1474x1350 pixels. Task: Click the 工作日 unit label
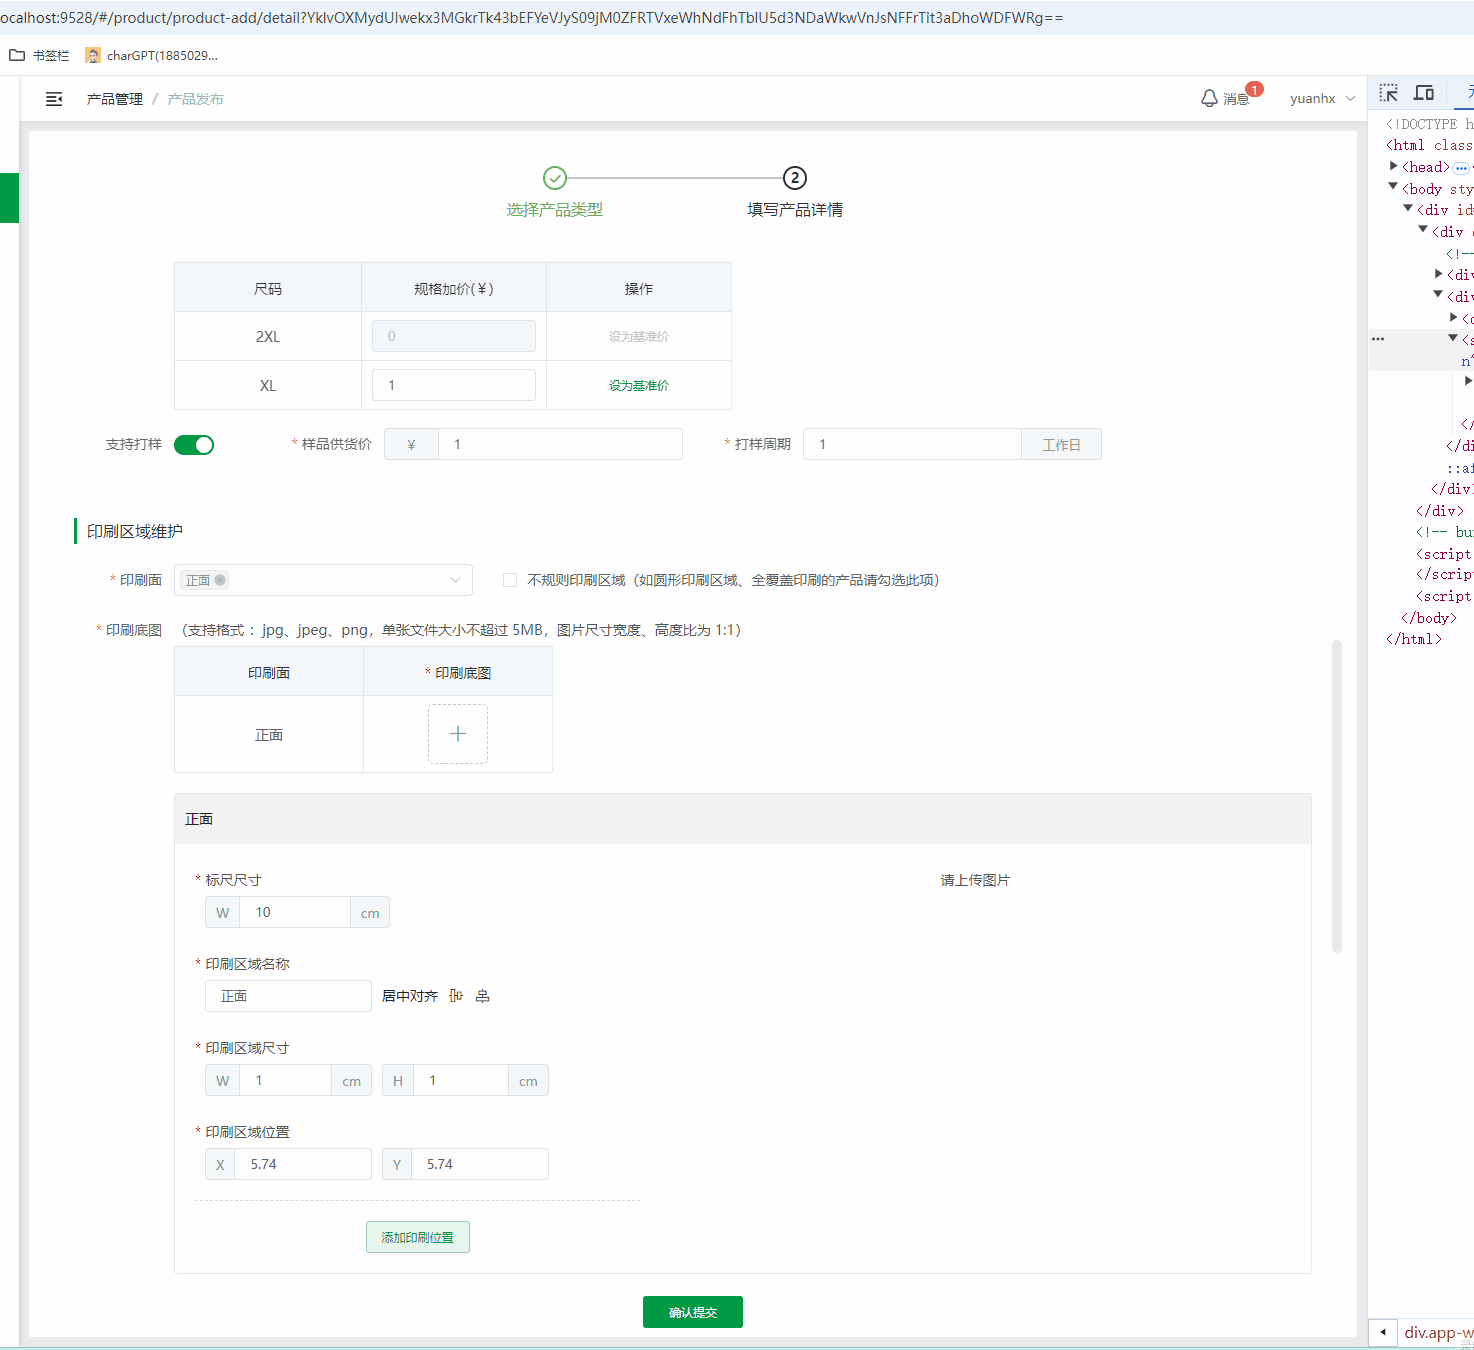pyautogui.click(x=1062, y=444)
